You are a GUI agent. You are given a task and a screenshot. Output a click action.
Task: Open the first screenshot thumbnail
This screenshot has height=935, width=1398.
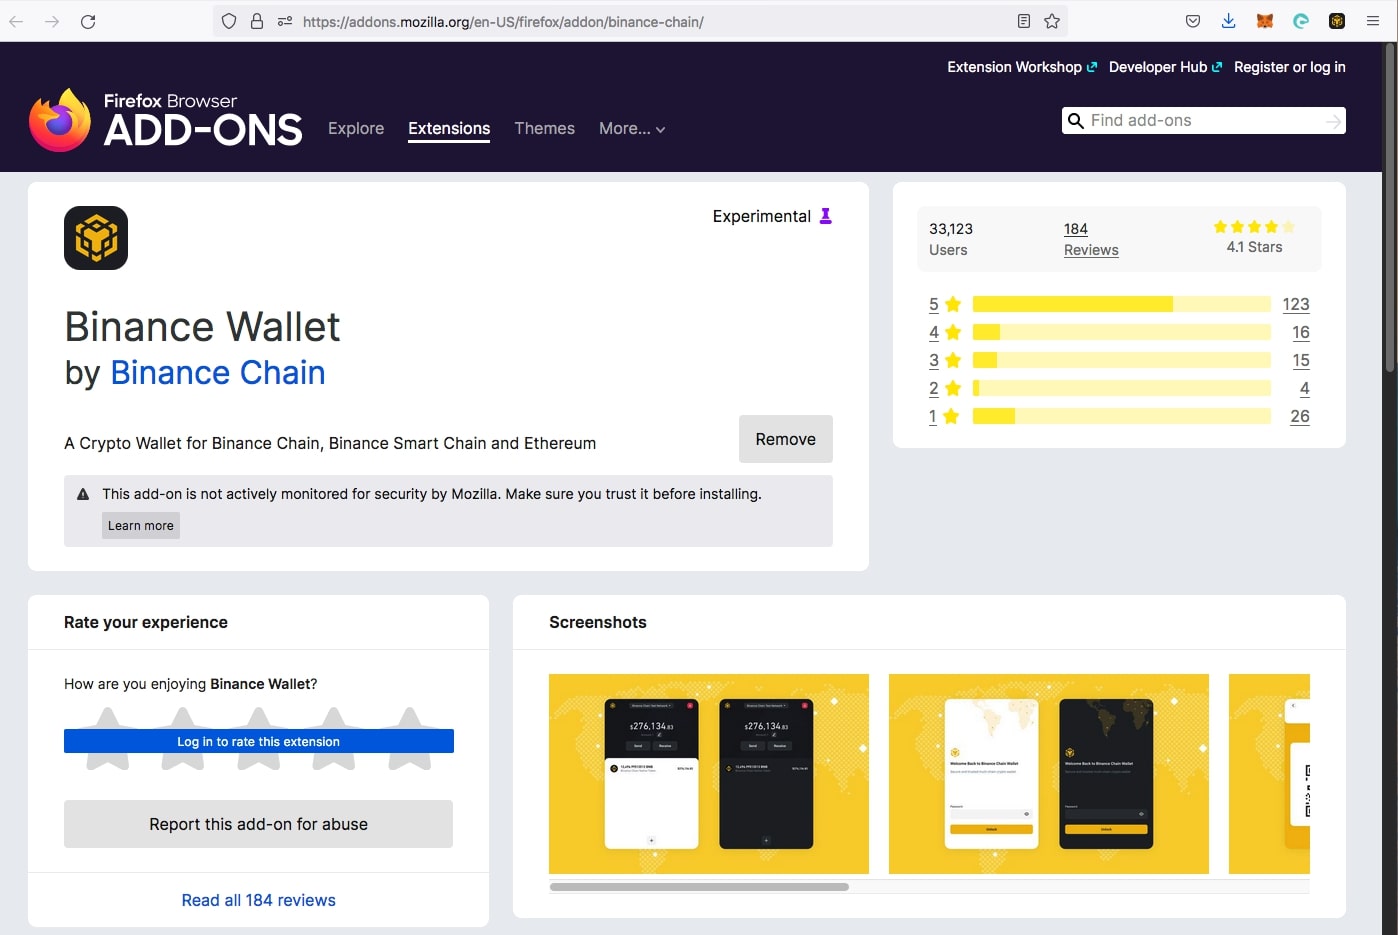pyautogui.click(x=708, y=774)
